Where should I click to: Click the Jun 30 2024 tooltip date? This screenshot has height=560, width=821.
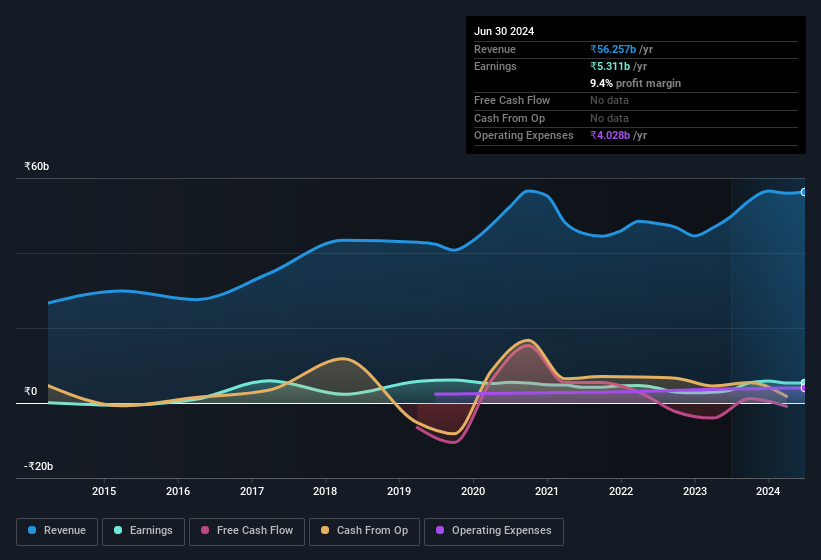coord(504,31)
